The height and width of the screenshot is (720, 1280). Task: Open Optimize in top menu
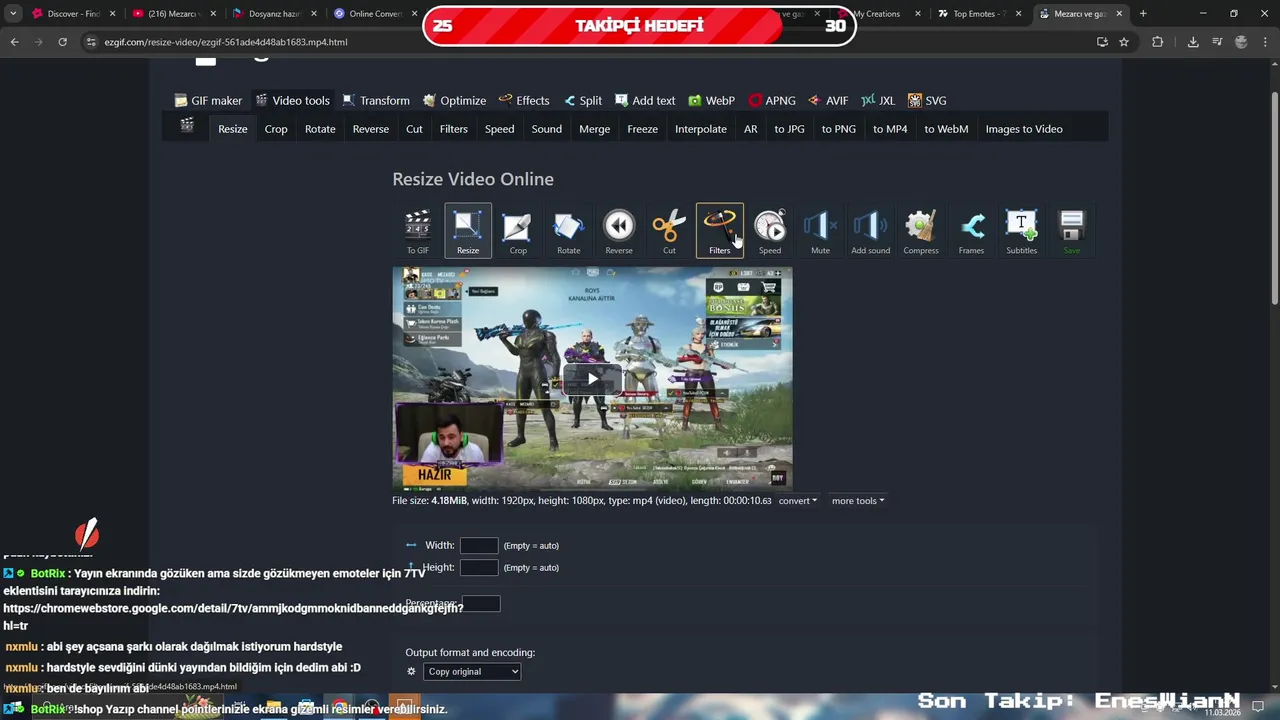[x=454, y=100]
